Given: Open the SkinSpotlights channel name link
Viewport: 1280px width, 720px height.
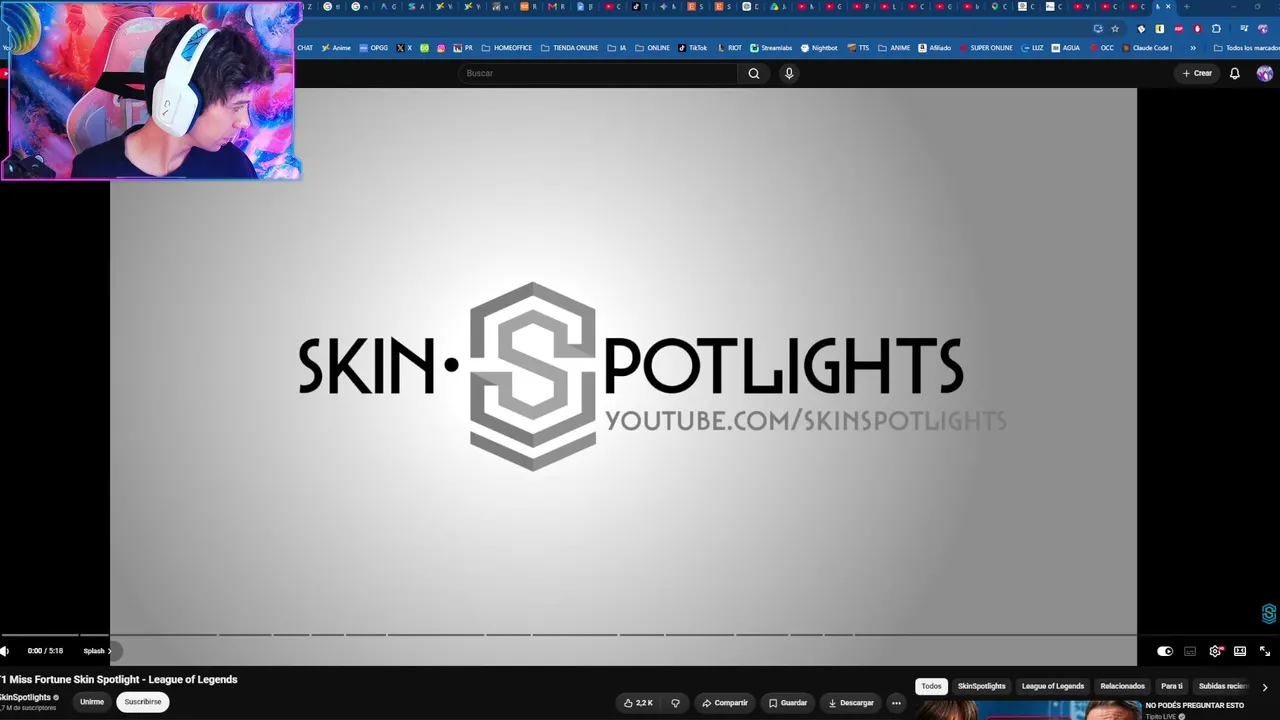Looking at the screenshot, I should 25,697.
